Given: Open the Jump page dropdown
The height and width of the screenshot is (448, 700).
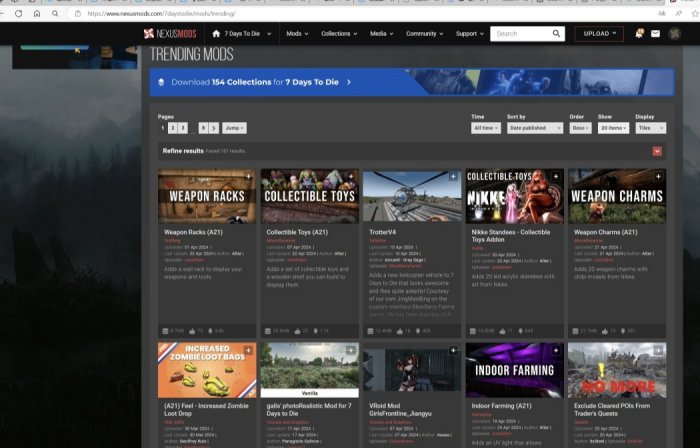Looking at the screenshot, I should pyautogui.click(x=234, y=128).
